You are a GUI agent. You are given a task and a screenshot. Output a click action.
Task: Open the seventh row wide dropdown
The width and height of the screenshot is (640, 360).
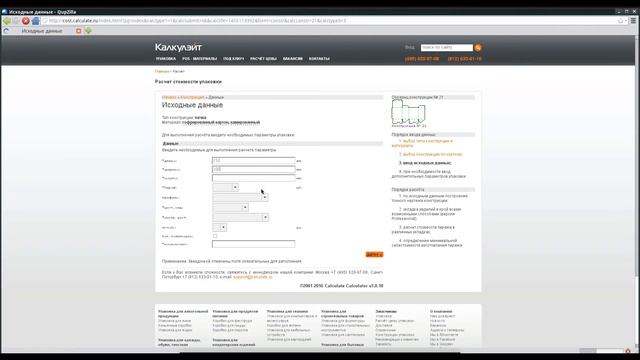point(240,218)
